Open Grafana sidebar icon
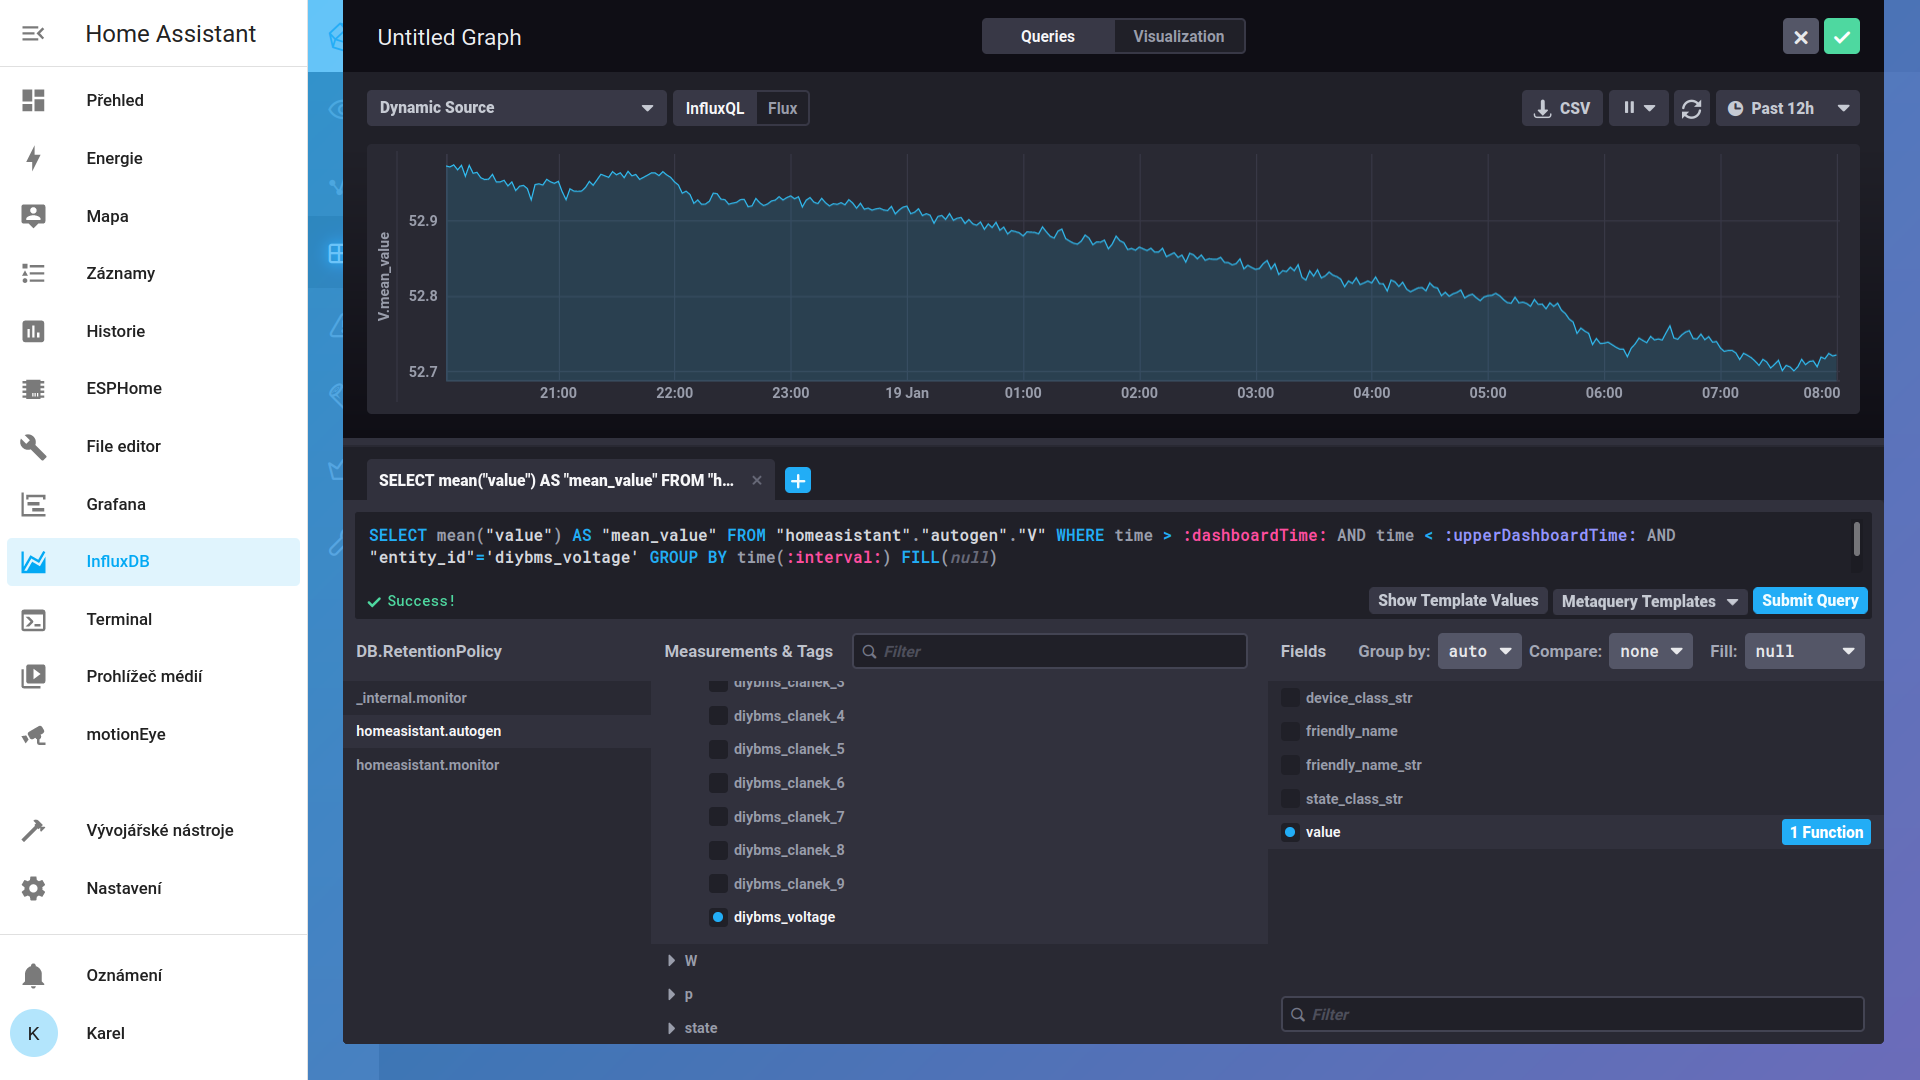1920x1080 pixels. tap(33, 504)
